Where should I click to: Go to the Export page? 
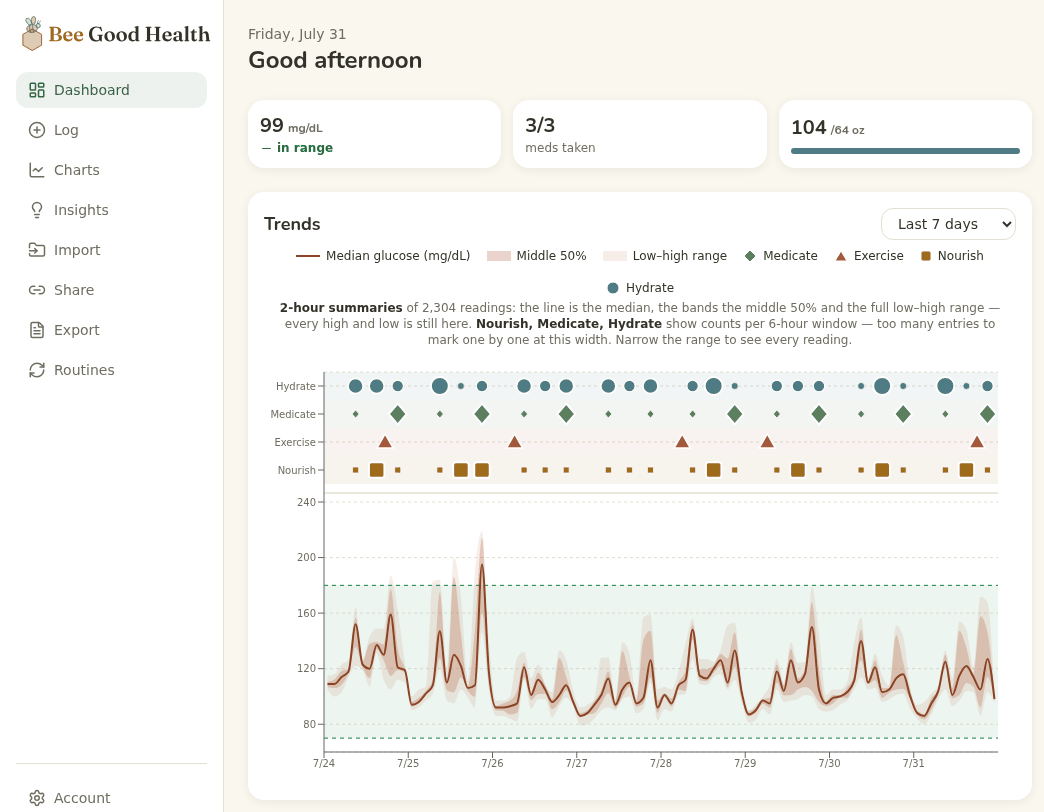coord(111,329)
